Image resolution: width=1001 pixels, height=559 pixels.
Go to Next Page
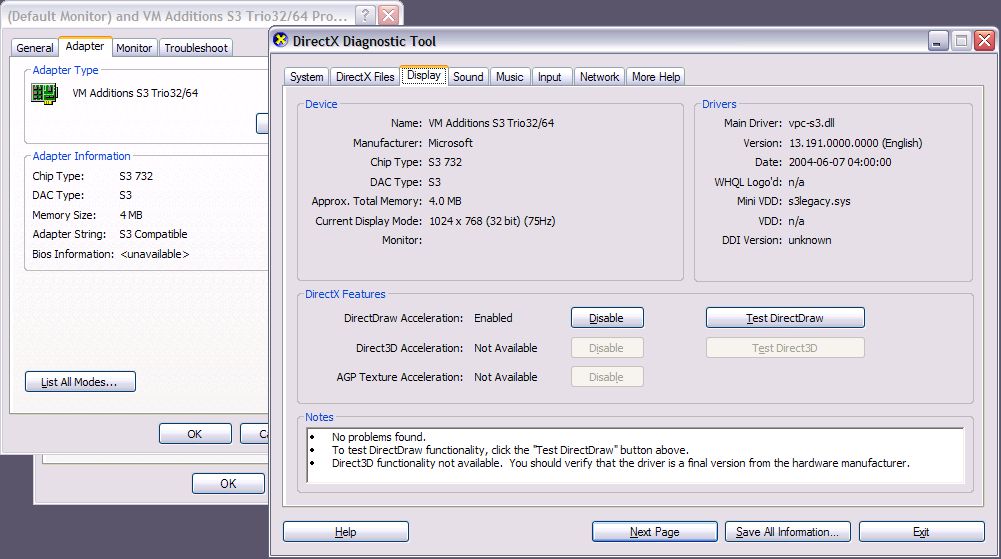[x=654, y=532]
